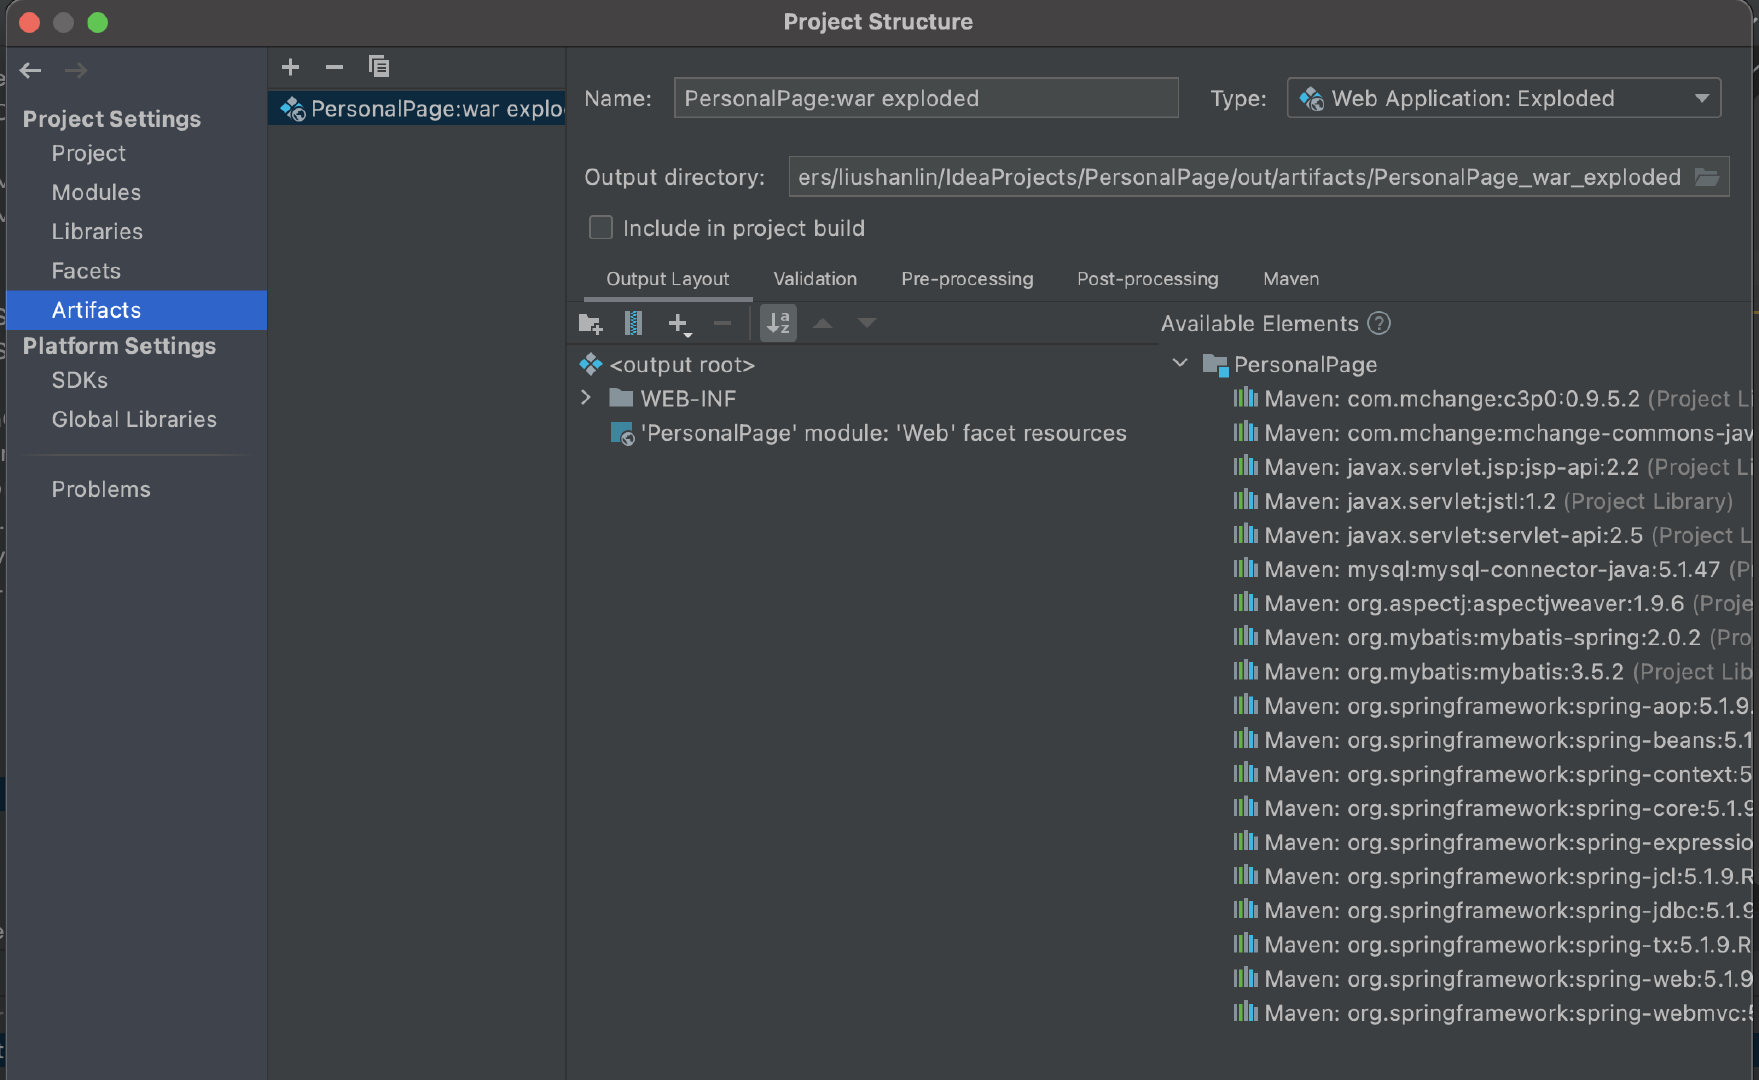Open the Maven tab
The width and height of the screenshot is (1759, 1080).
(x=1291, y=279)
